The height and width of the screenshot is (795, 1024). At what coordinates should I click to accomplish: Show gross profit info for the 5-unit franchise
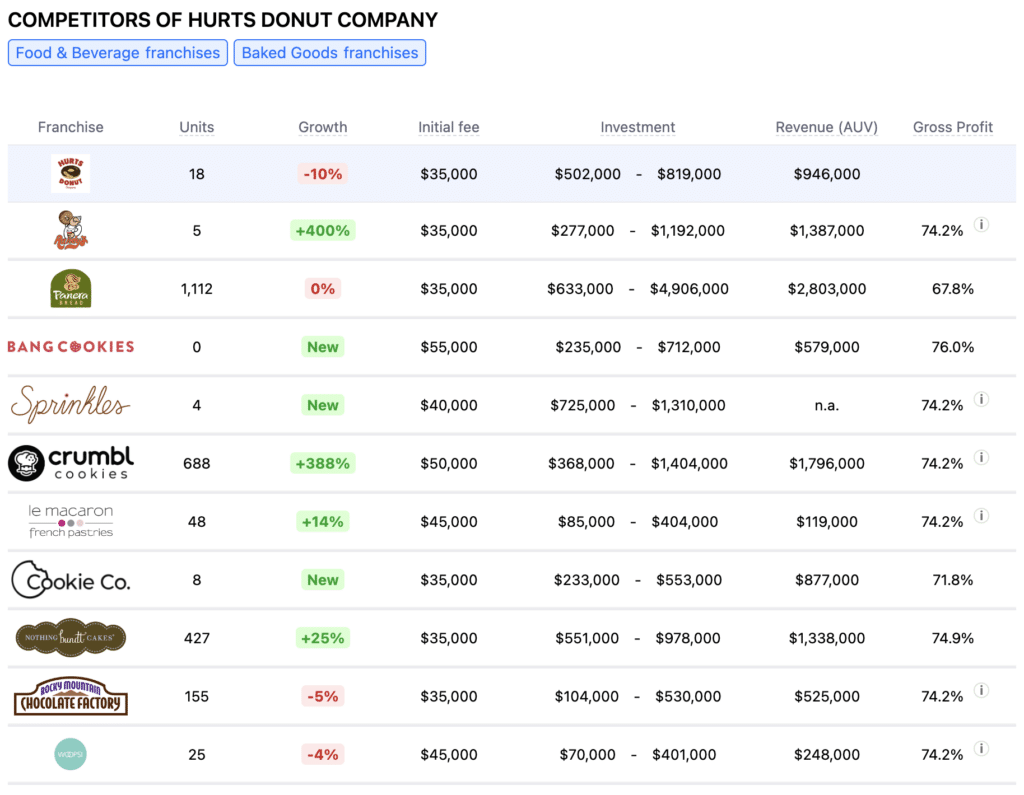click(x=981, y=225)
